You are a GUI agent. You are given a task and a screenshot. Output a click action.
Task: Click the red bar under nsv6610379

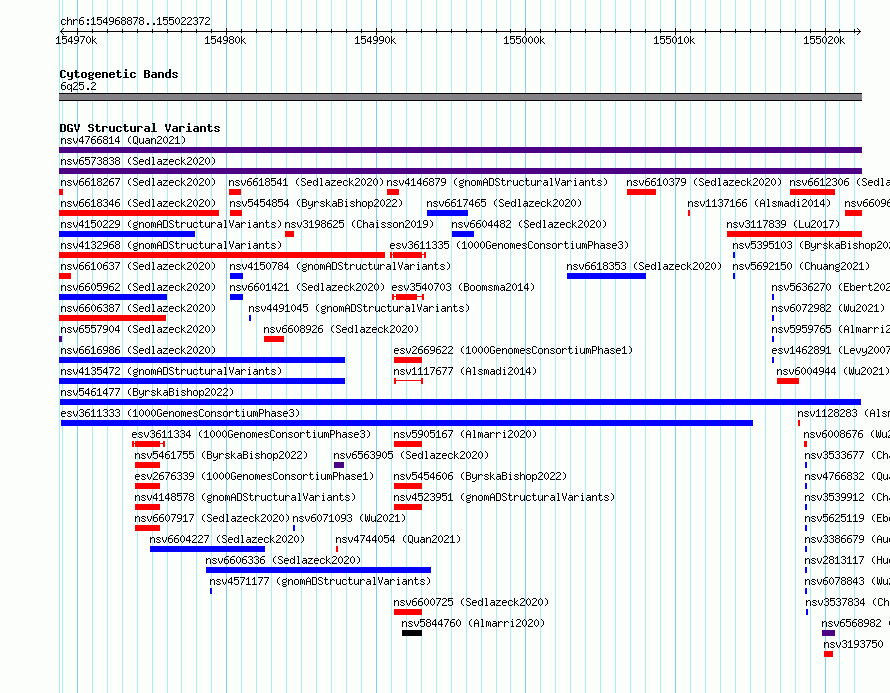point(641,192)
